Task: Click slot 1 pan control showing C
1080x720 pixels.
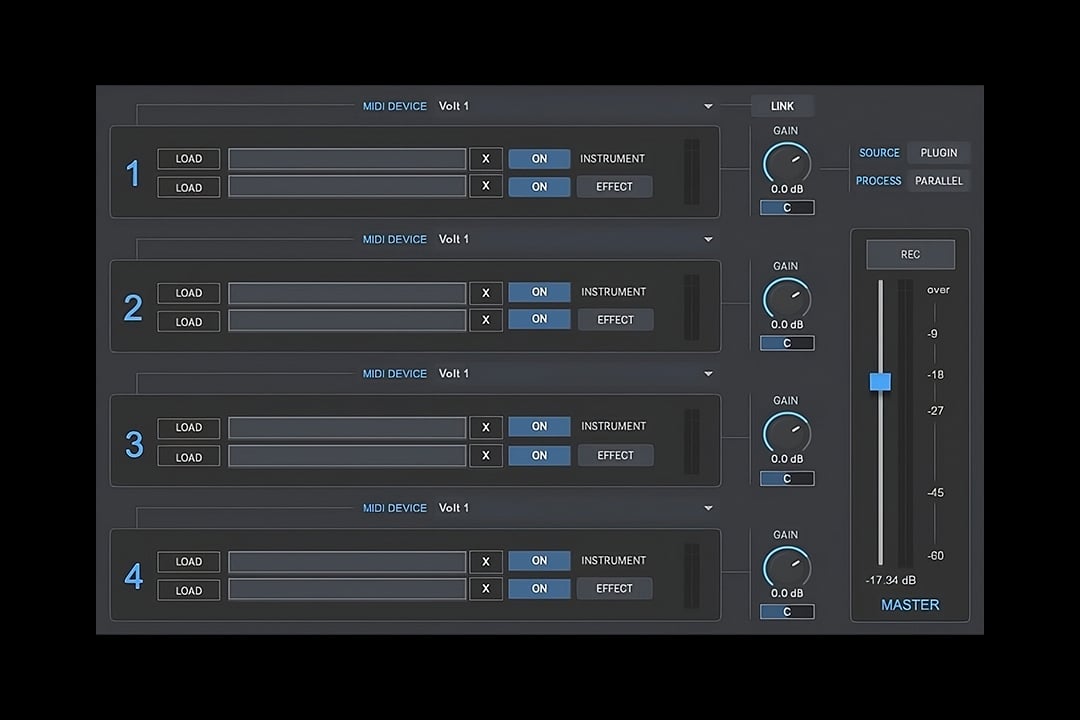Action: click(x=787, y=207)
